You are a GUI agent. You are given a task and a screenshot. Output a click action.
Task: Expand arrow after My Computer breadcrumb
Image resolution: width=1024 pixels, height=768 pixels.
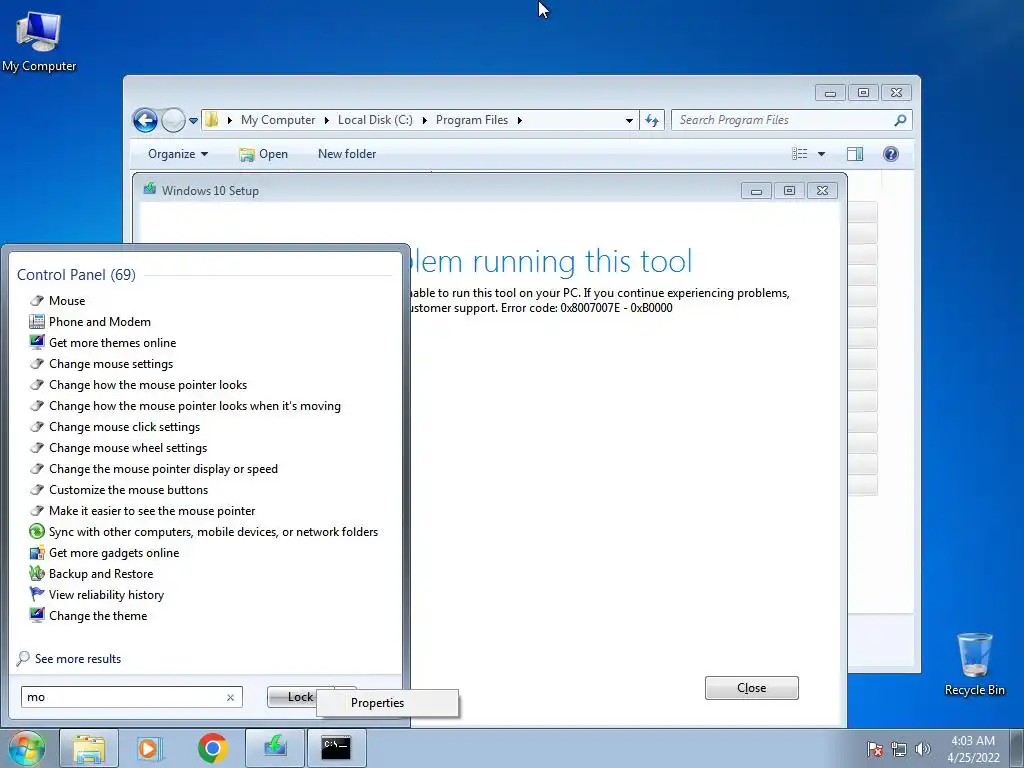[x=326, y=121]
